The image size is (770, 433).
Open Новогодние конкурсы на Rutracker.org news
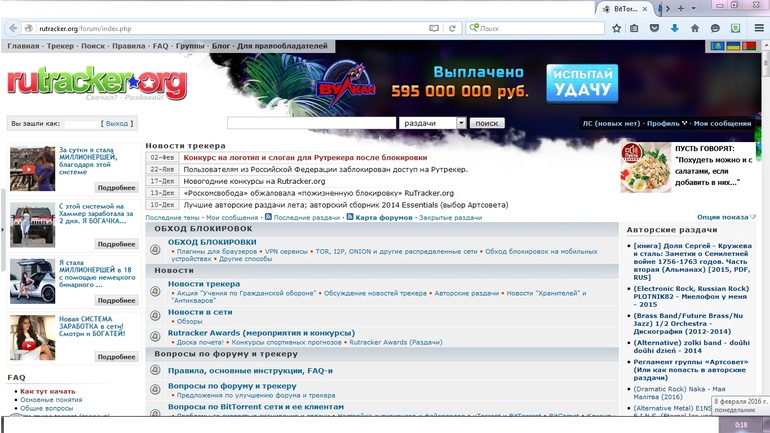[254, 181]
